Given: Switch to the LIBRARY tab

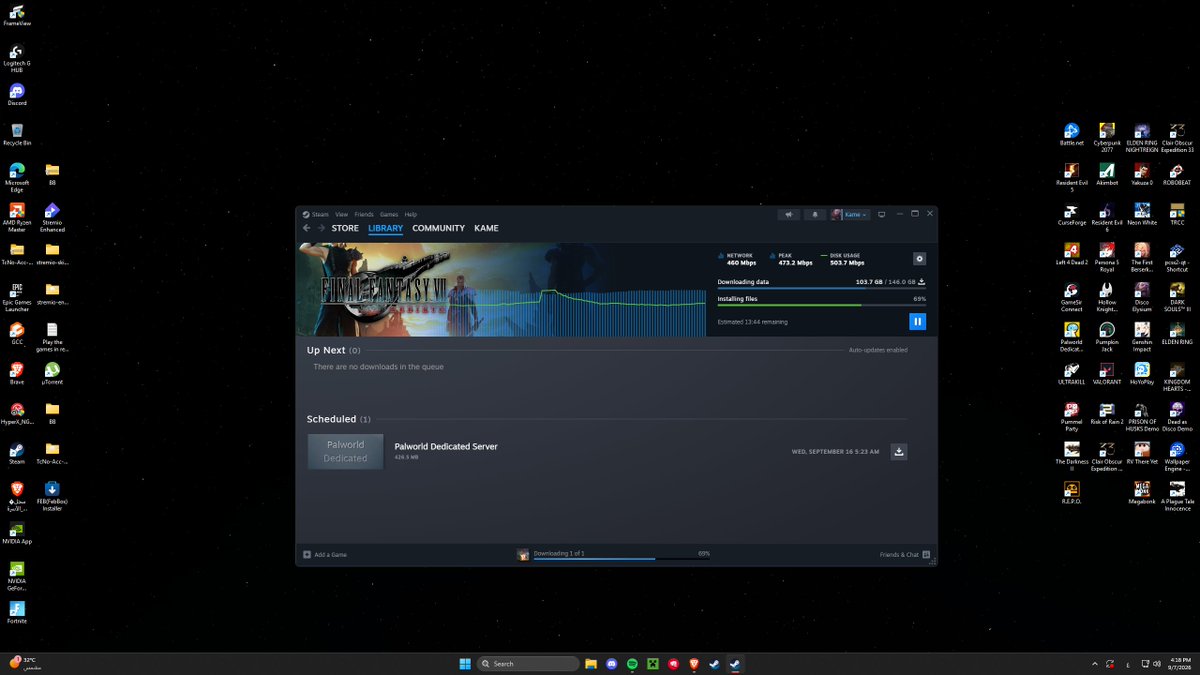Looking at the screenshot, I should coord(385,228).
